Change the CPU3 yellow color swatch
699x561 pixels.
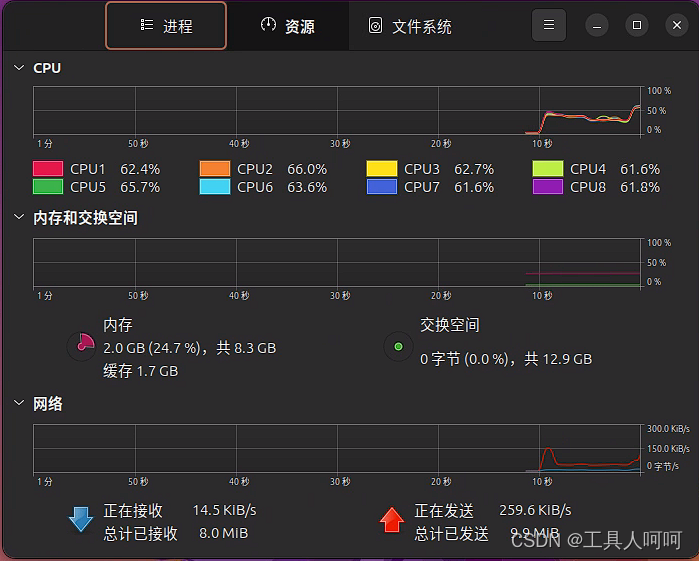pyautogui.click(x=382, y=169)
